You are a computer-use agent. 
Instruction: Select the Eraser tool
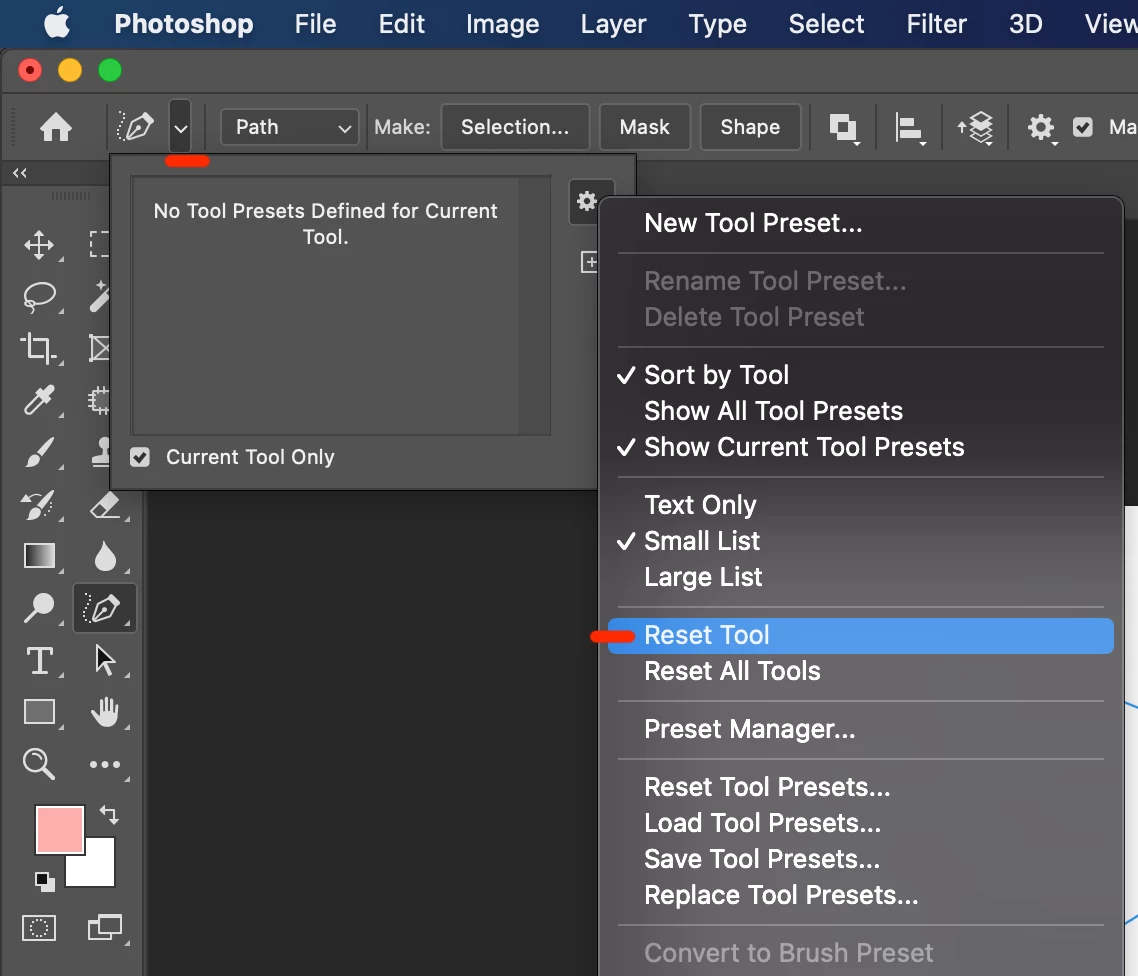(105, 504)
